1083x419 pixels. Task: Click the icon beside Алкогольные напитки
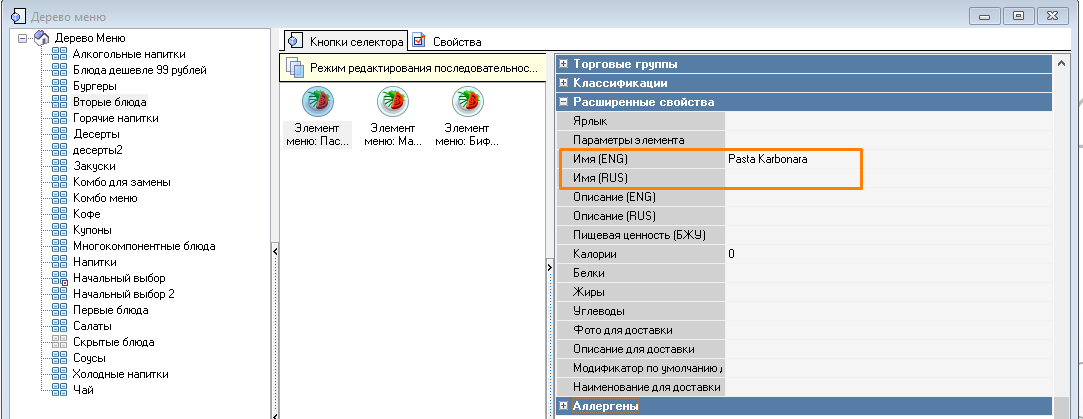[59, 54]
